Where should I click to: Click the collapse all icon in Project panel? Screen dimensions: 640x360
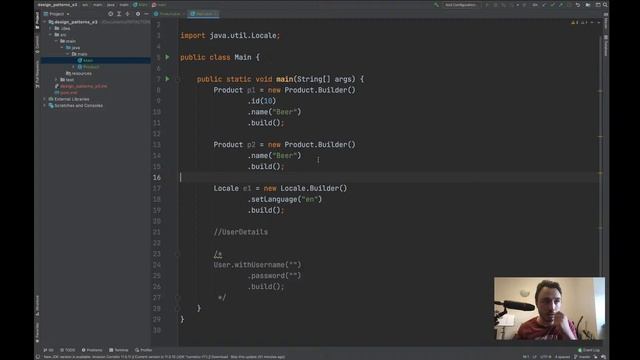click(x=128, y=14)
